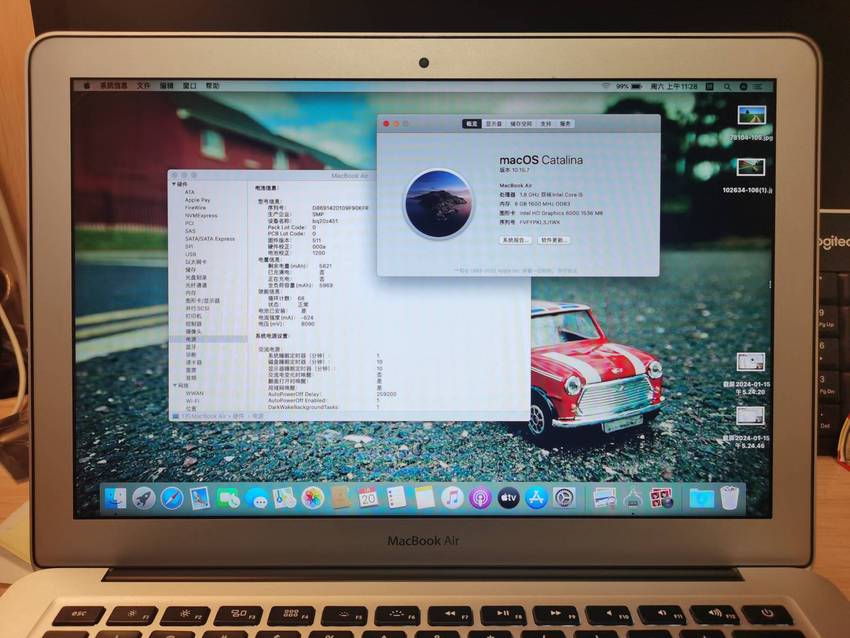850x638 pixels.
Task: Open the Apple menu
Action: coord(87,86)
